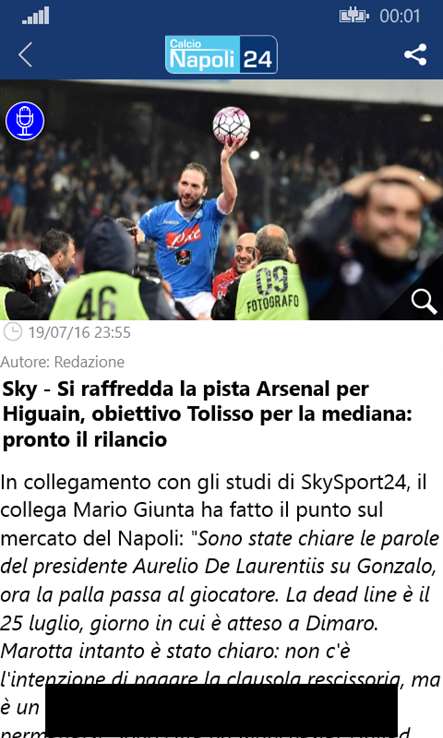443x738 pixels.
Task: Tap the clock icon beside the date
Action: (x=12, y=332)
